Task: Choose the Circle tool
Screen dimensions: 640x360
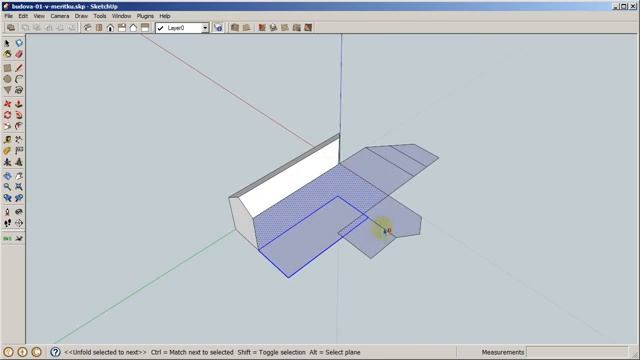Action: [7, 79]
